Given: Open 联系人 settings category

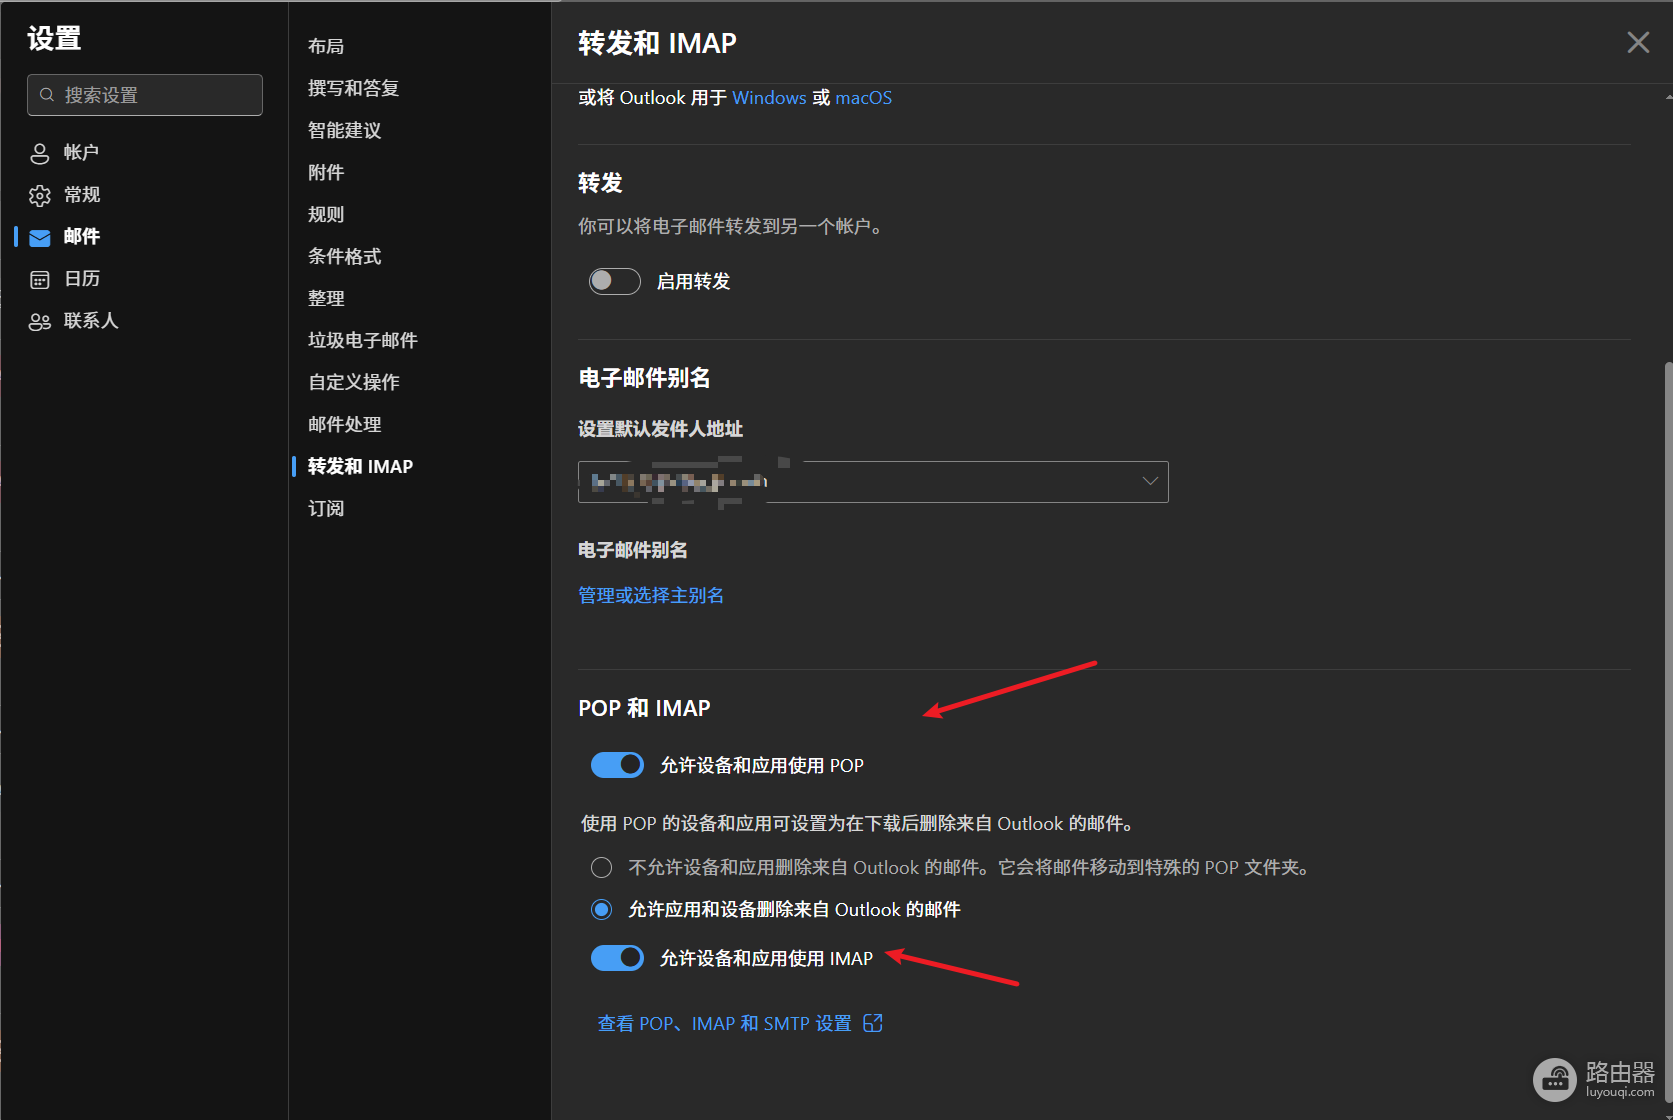Looking at the screenshot, I should coord(91,320).
